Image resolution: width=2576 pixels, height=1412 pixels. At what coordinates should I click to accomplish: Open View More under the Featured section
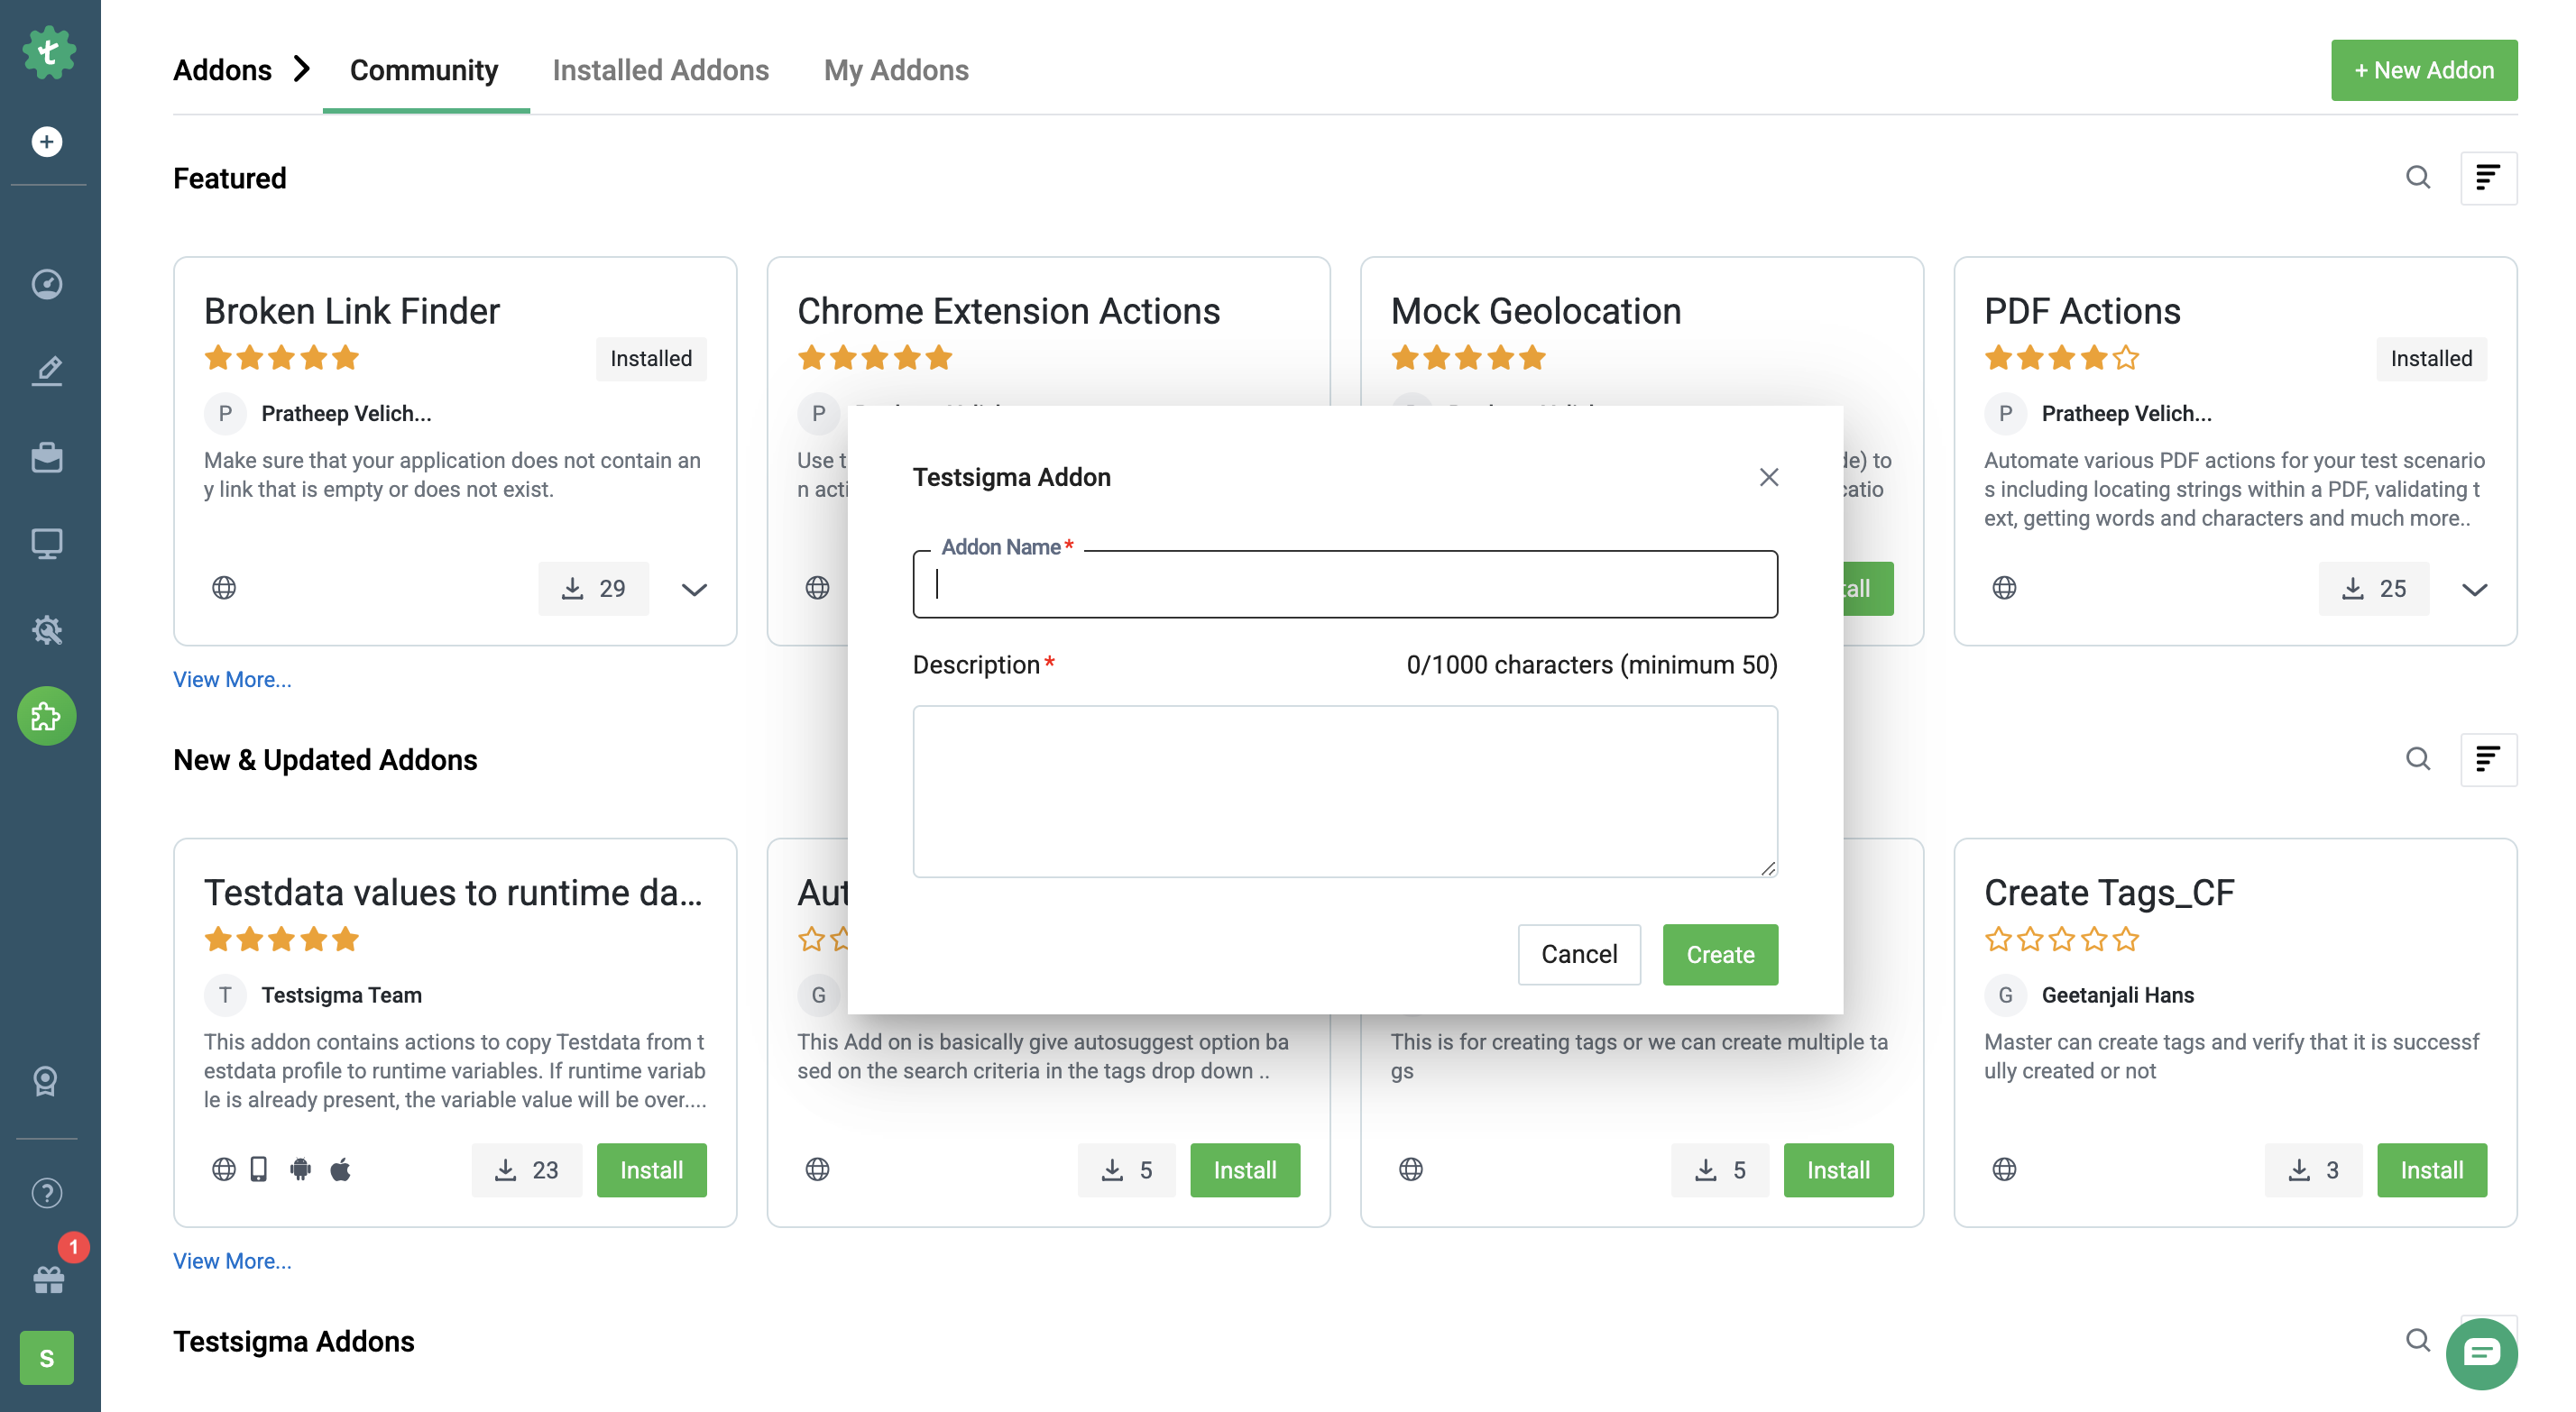pos(231,679)
